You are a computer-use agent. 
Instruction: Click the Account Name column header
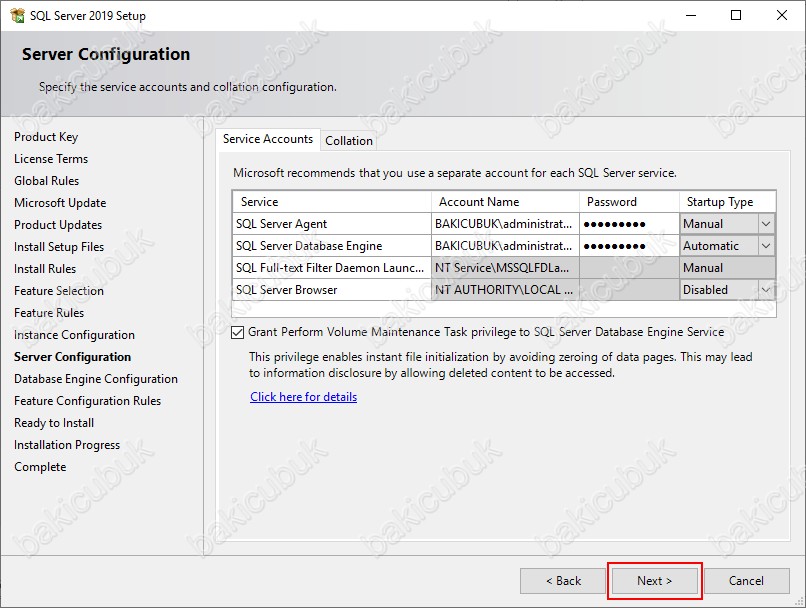[504, 202]
